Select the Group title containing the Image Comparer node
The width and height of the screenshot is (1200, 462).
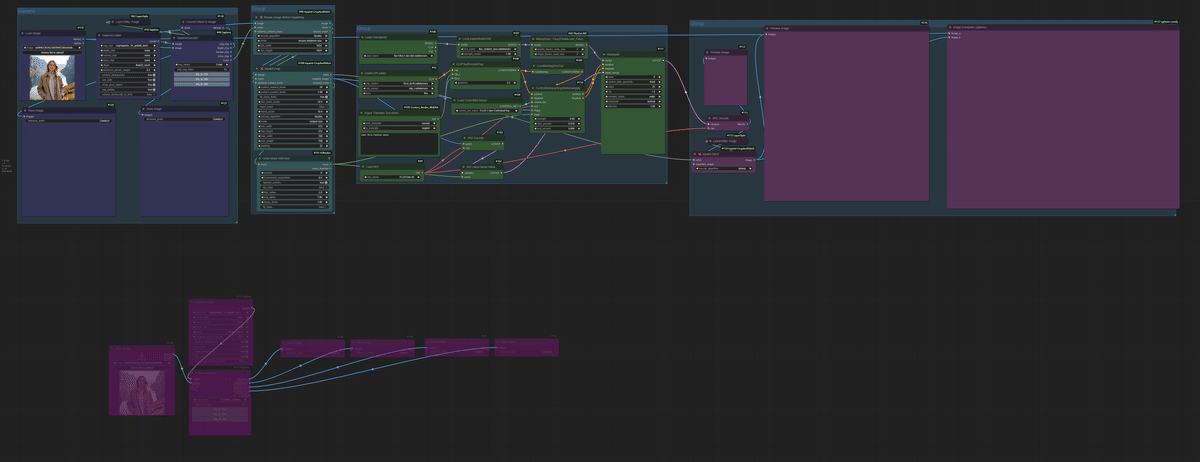coord(697,23)
